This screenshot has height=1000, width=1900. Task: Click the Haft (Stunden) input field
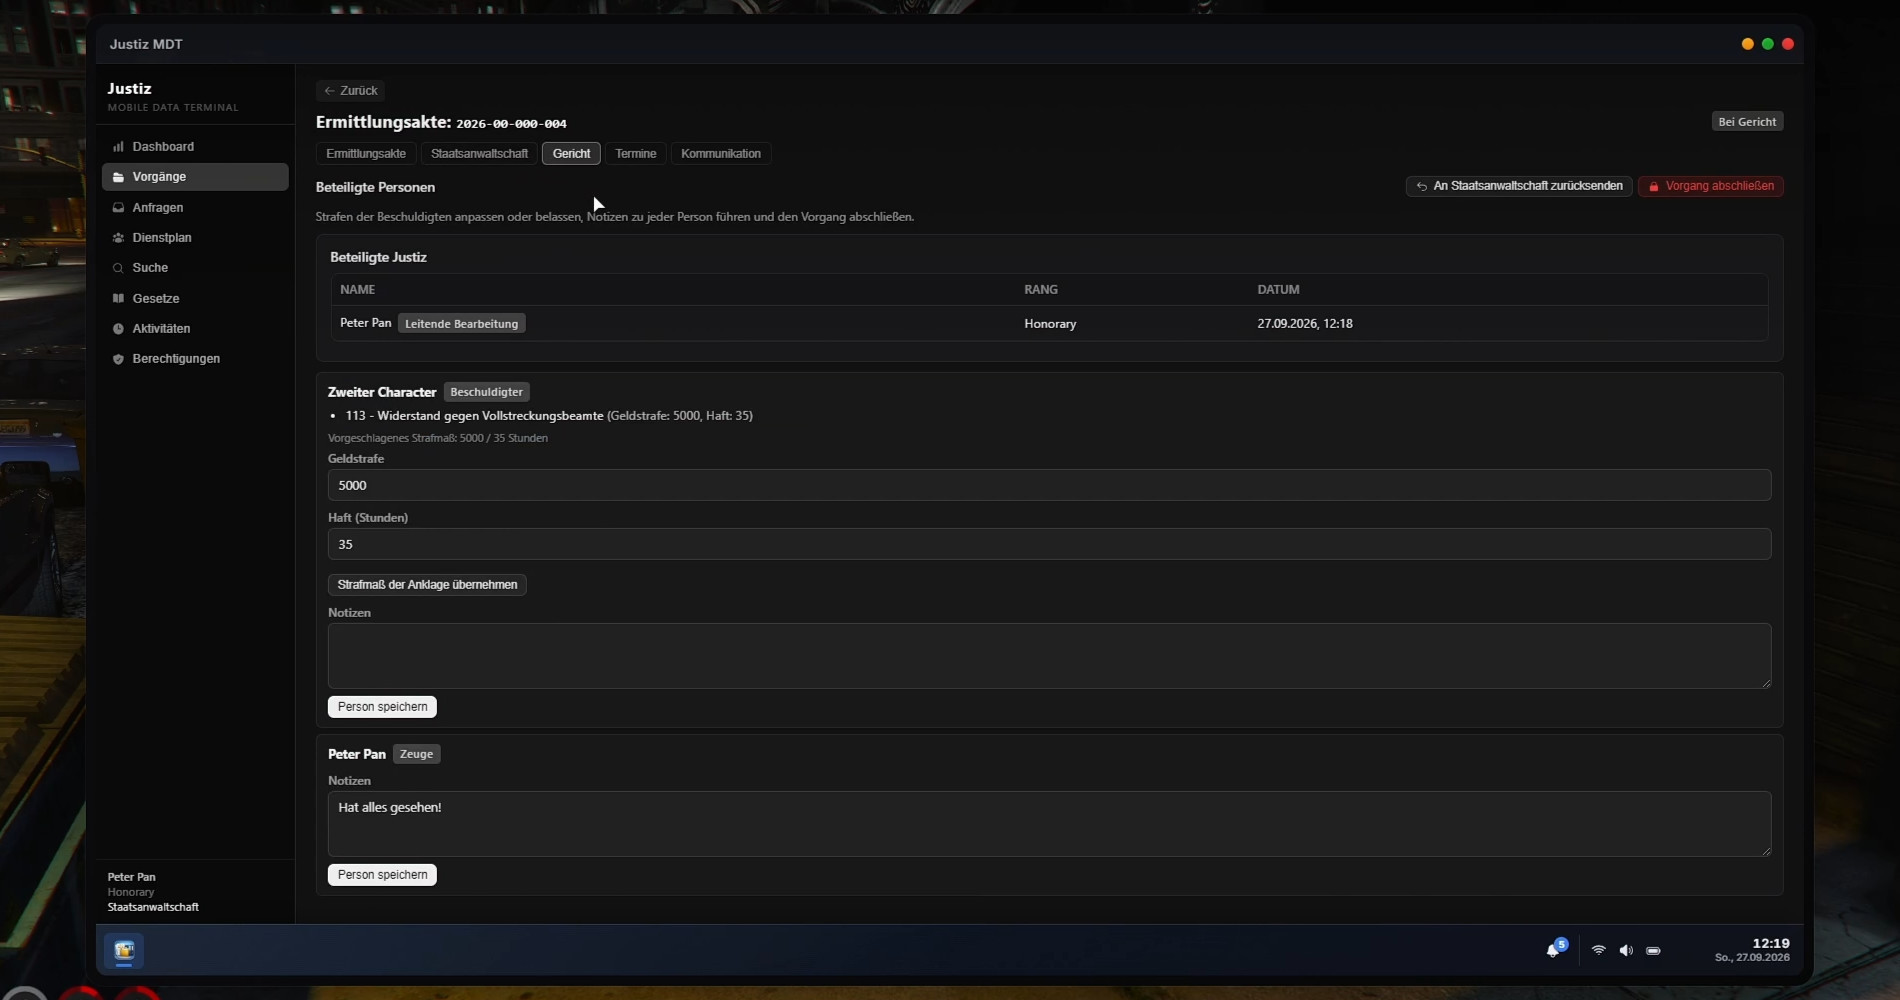coord(1049,544)
